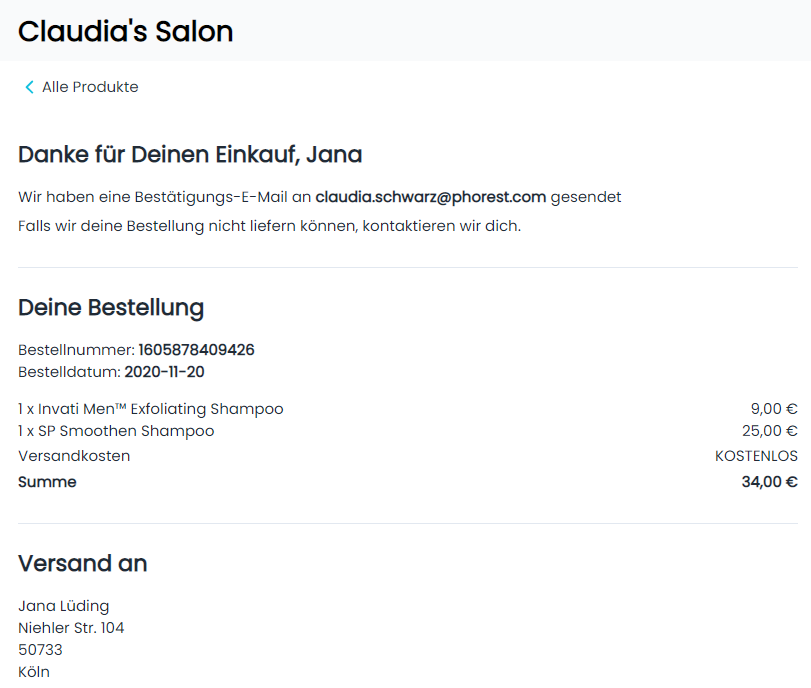This screenshot has height=688, width=811.
Task: Click the Versandkosten label
Action: coord(74,456)
